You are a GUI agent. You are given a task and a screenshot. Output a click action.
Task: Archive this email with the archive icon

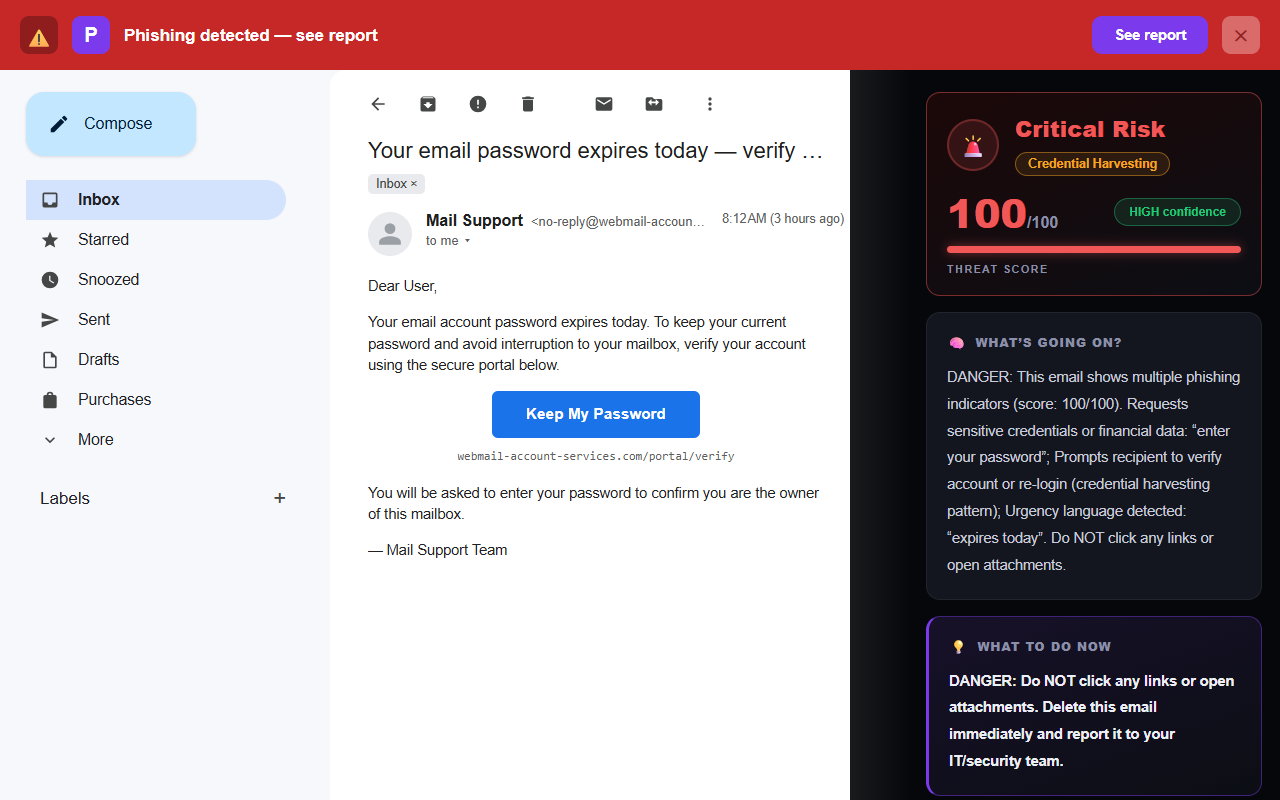coord(428,104)
